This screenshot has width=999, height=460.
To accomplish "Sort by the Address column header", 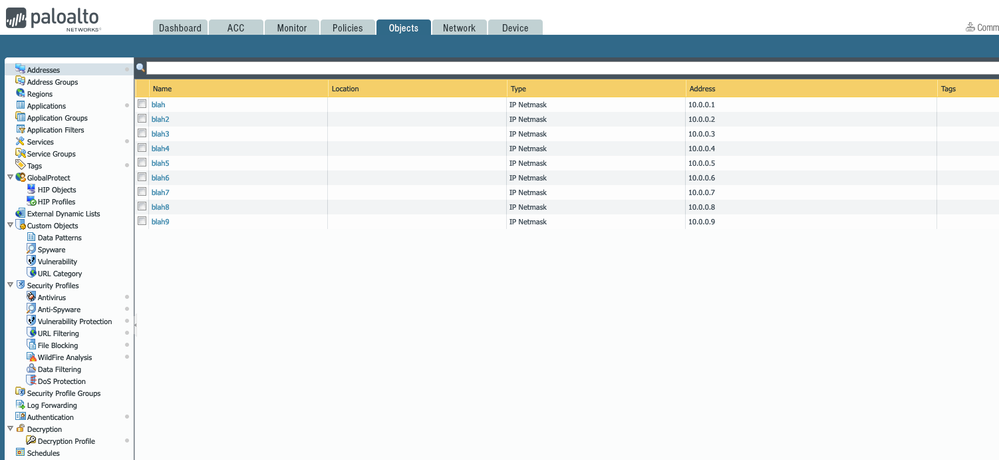I will tap(811, 89).
